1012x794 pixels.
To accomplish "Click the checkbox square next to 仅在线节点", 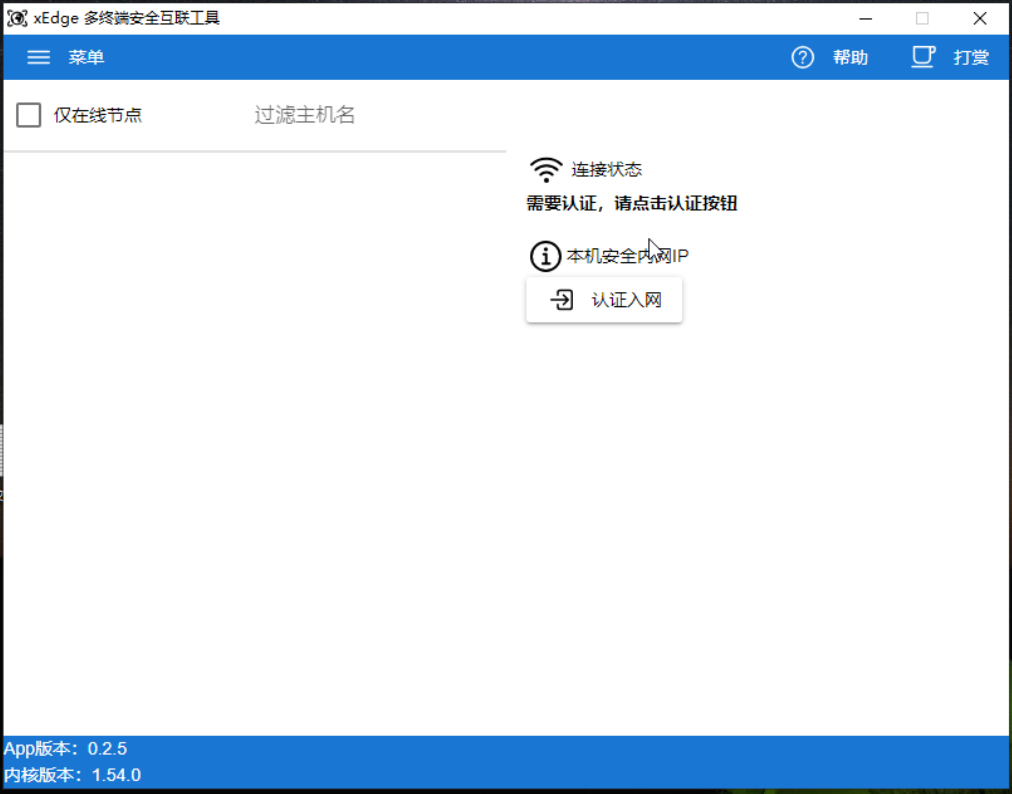I will pos(28,115).
